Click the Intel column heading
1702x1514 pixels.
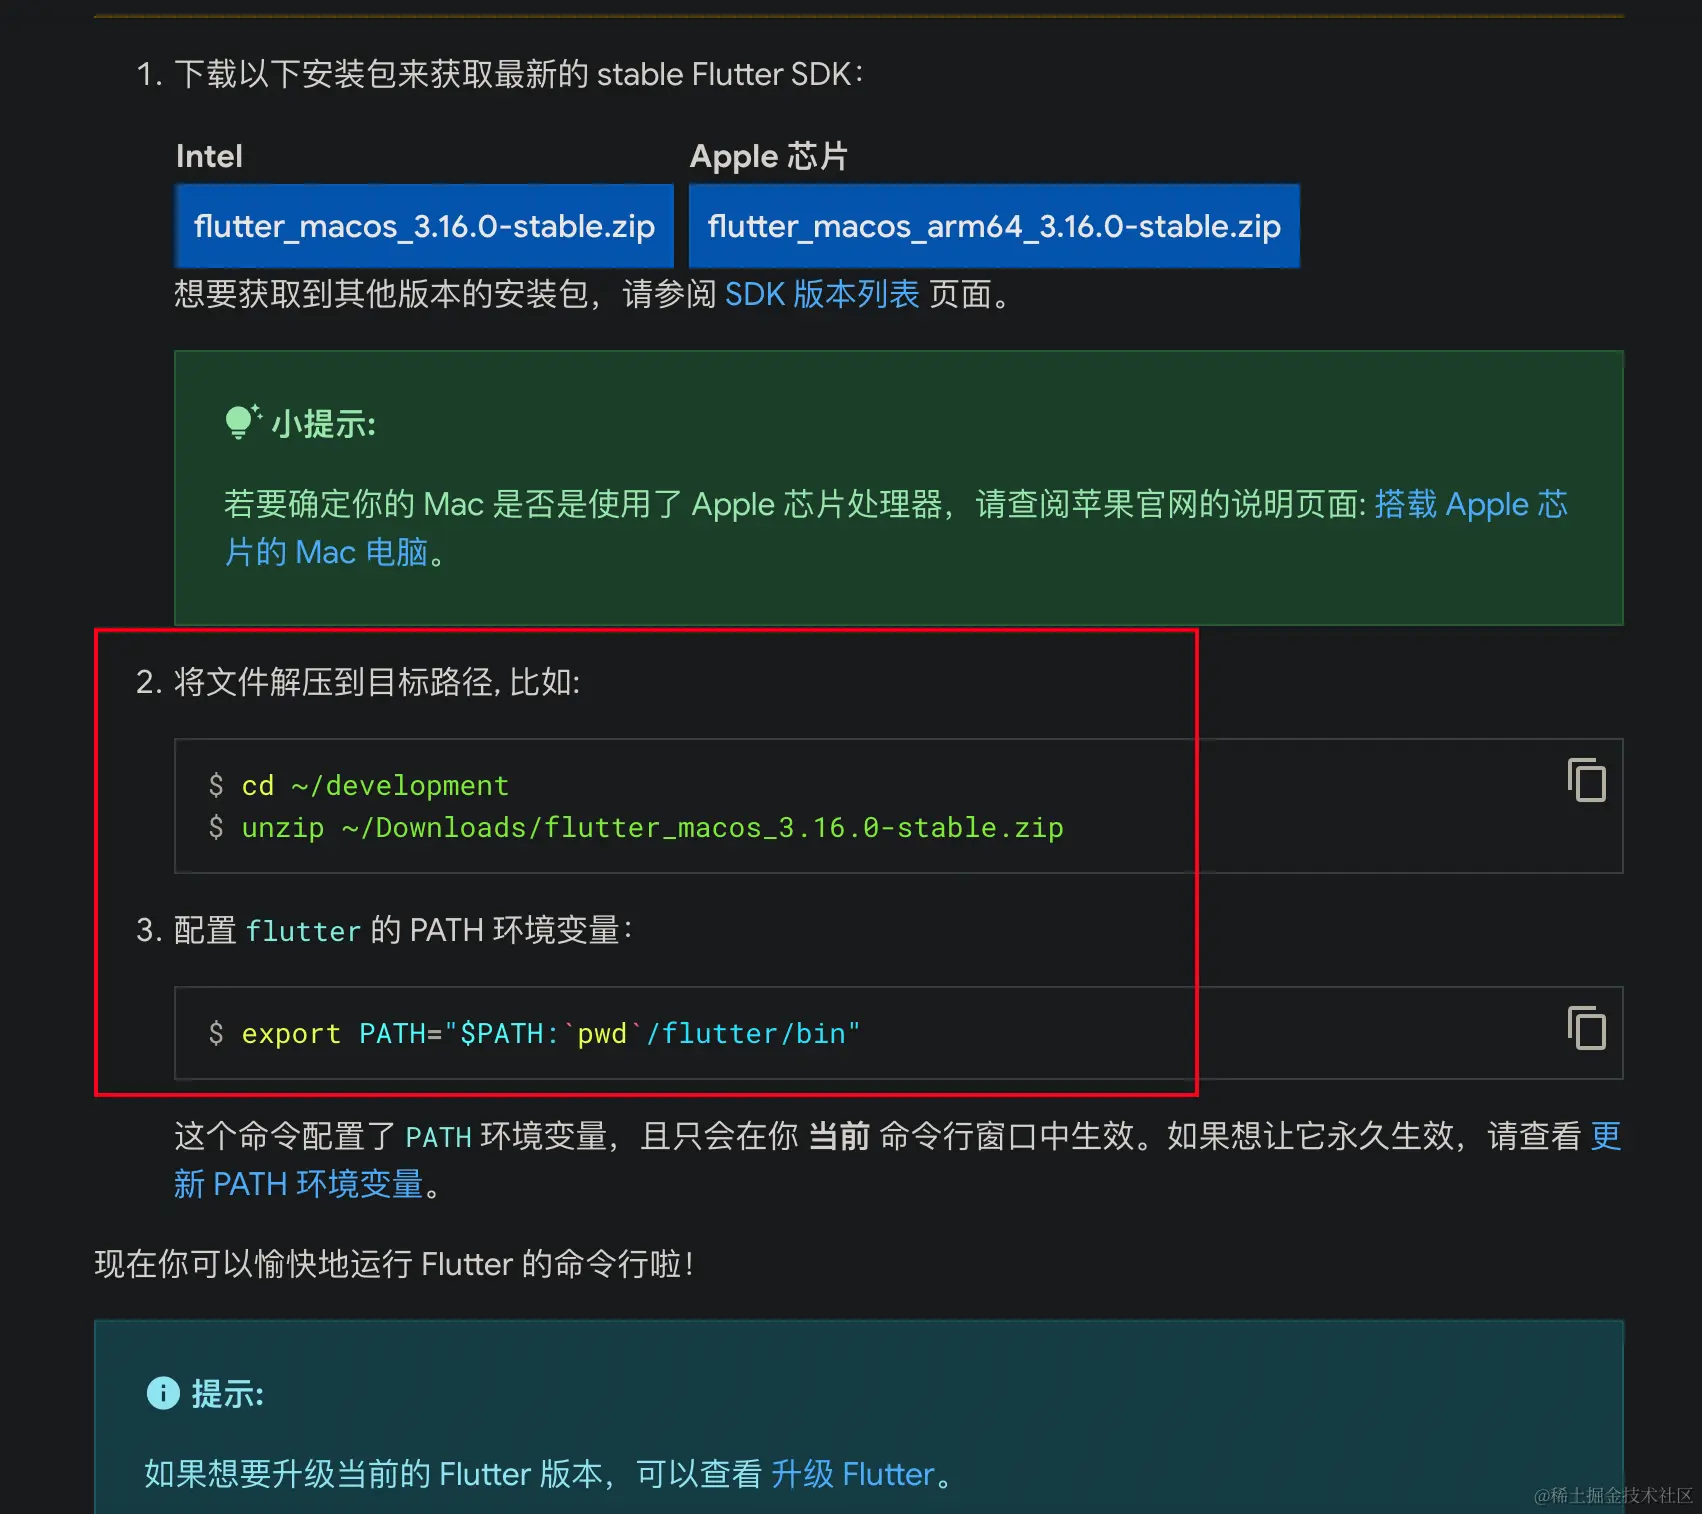[209, 156]
